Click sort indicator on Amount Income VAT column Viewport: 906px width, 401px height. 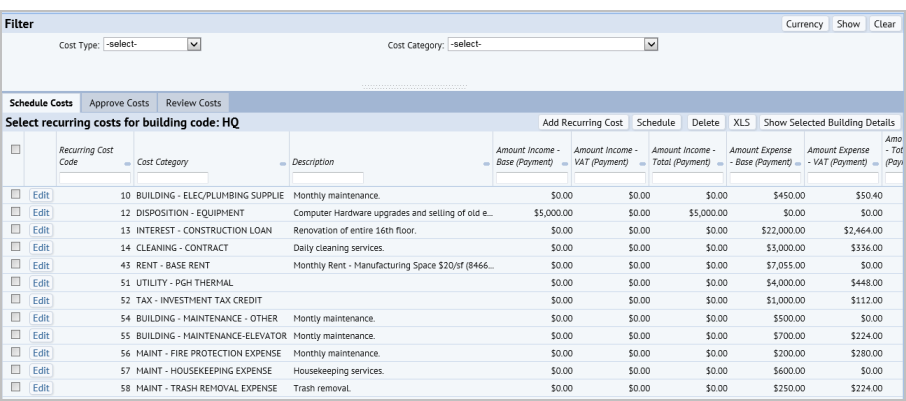point(643,163)
